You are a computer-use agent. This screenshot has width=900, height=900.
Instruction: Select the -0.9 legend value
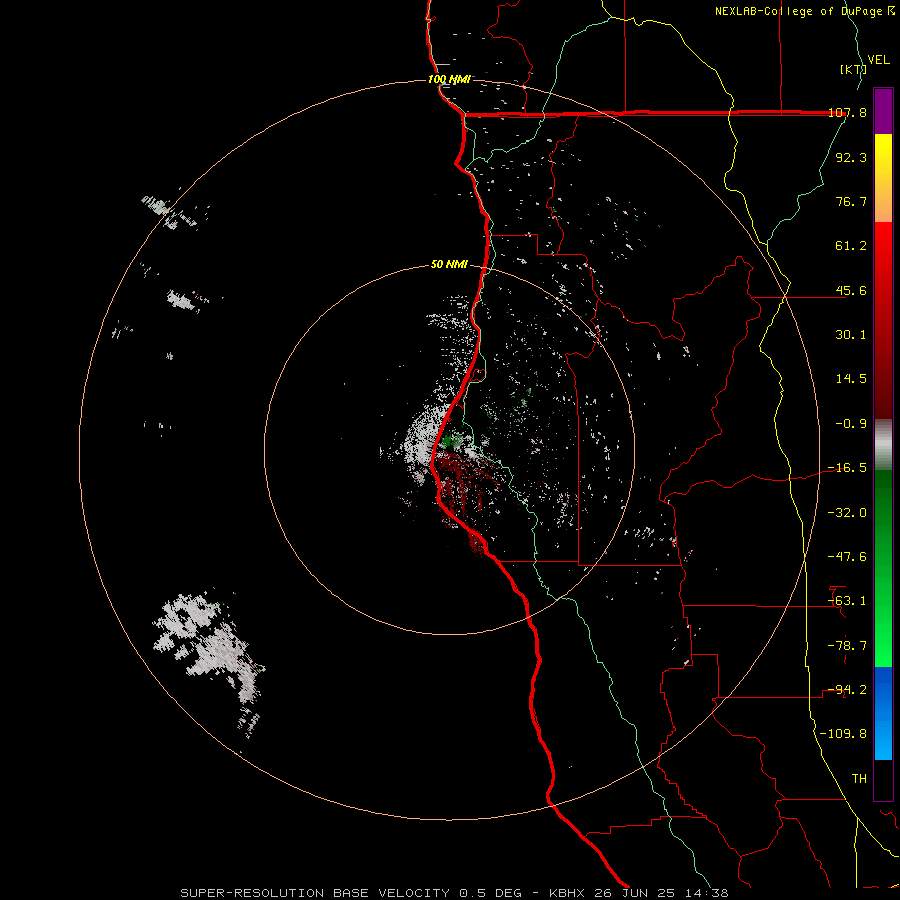point(851,424)
